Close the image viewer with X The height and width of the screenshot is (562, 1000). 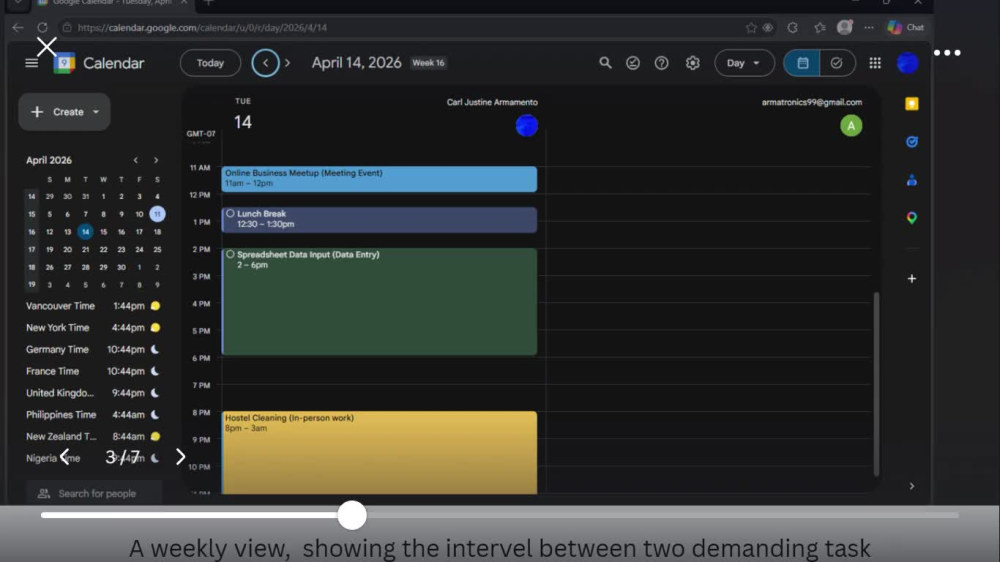47,47
